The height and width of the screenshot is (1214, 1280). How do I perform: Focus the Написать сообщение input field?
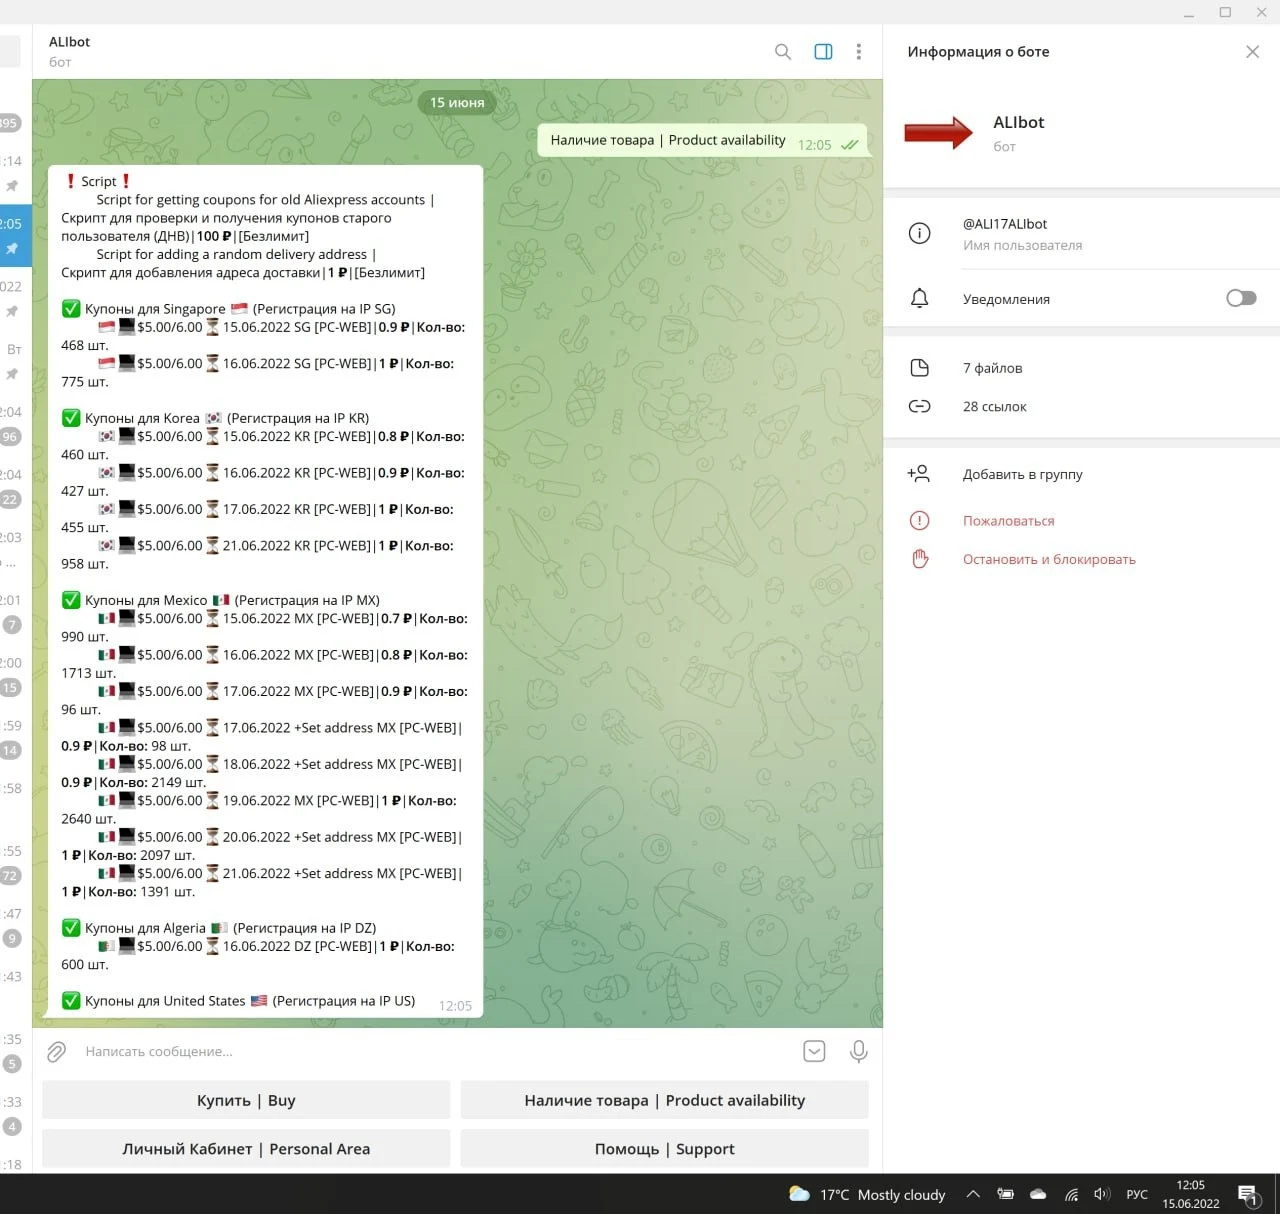(x=435, y=1052)
